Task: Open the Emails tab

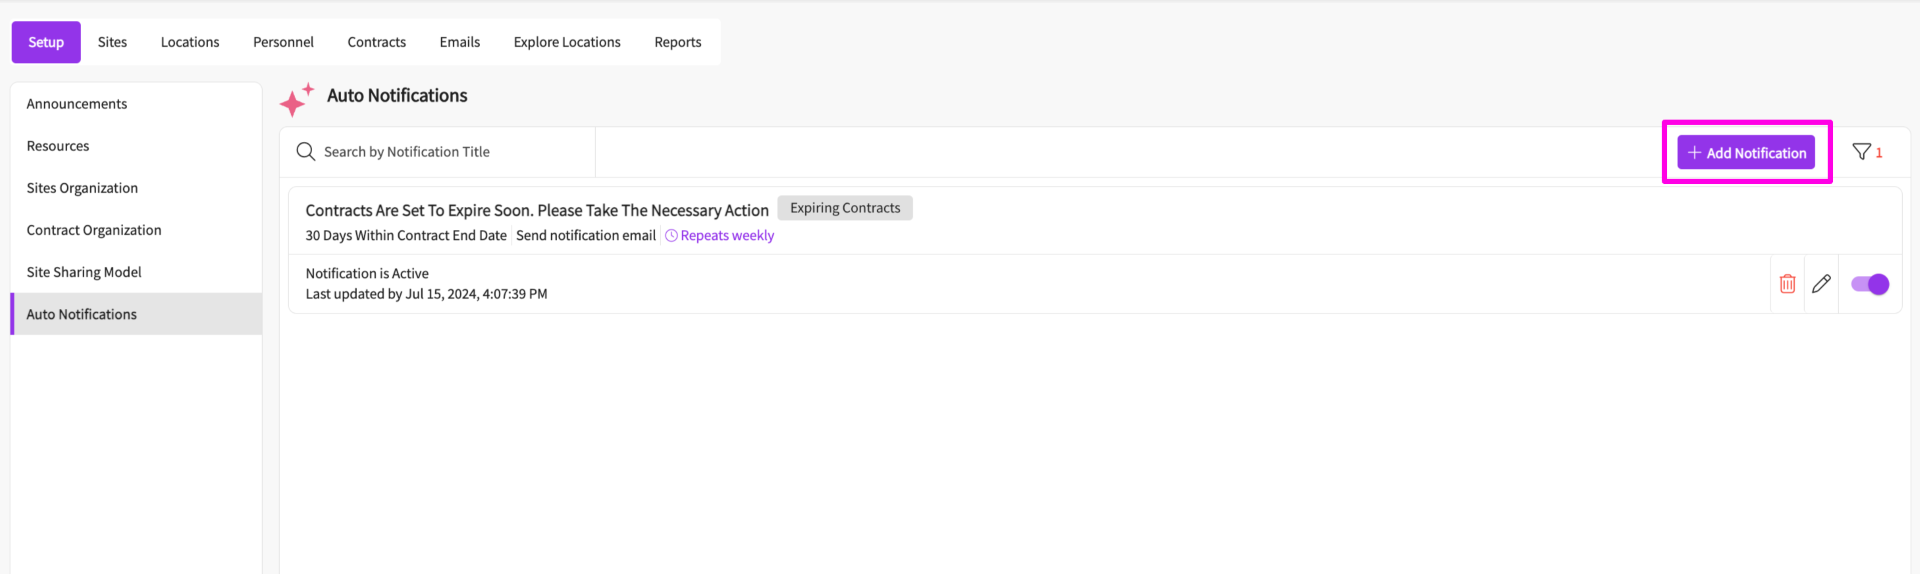Action: (460, 42)
